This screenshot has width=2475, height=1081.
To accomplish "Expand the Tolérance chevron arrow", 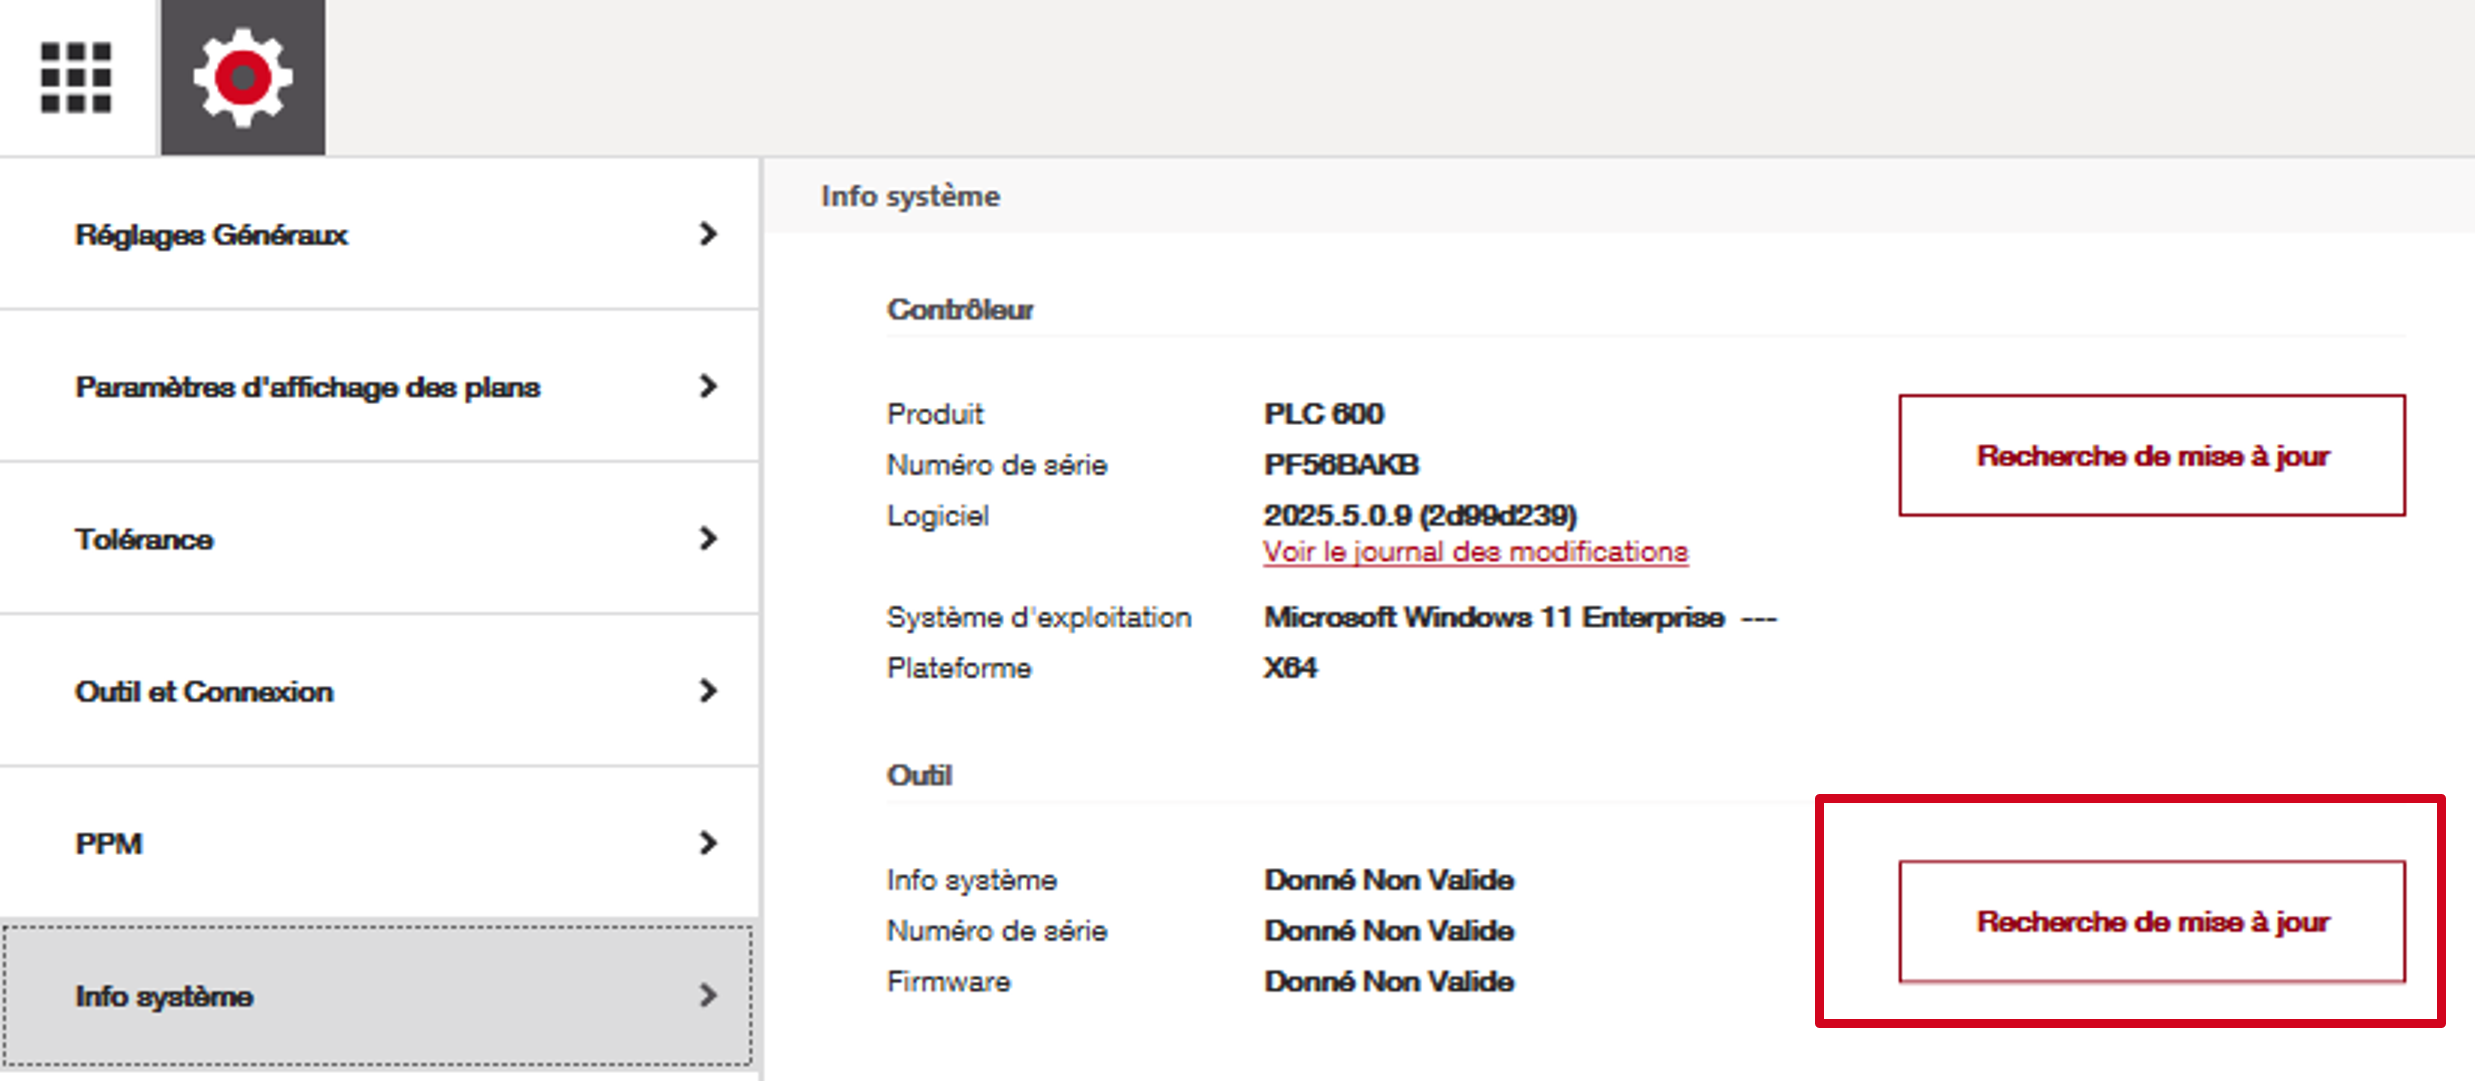I will (708, 539).
